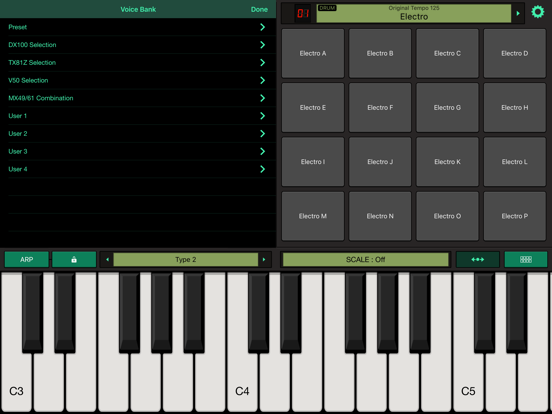Screen dimensions: 552x414
Task: Tap the Electro H pad
Action: point(515,107)
